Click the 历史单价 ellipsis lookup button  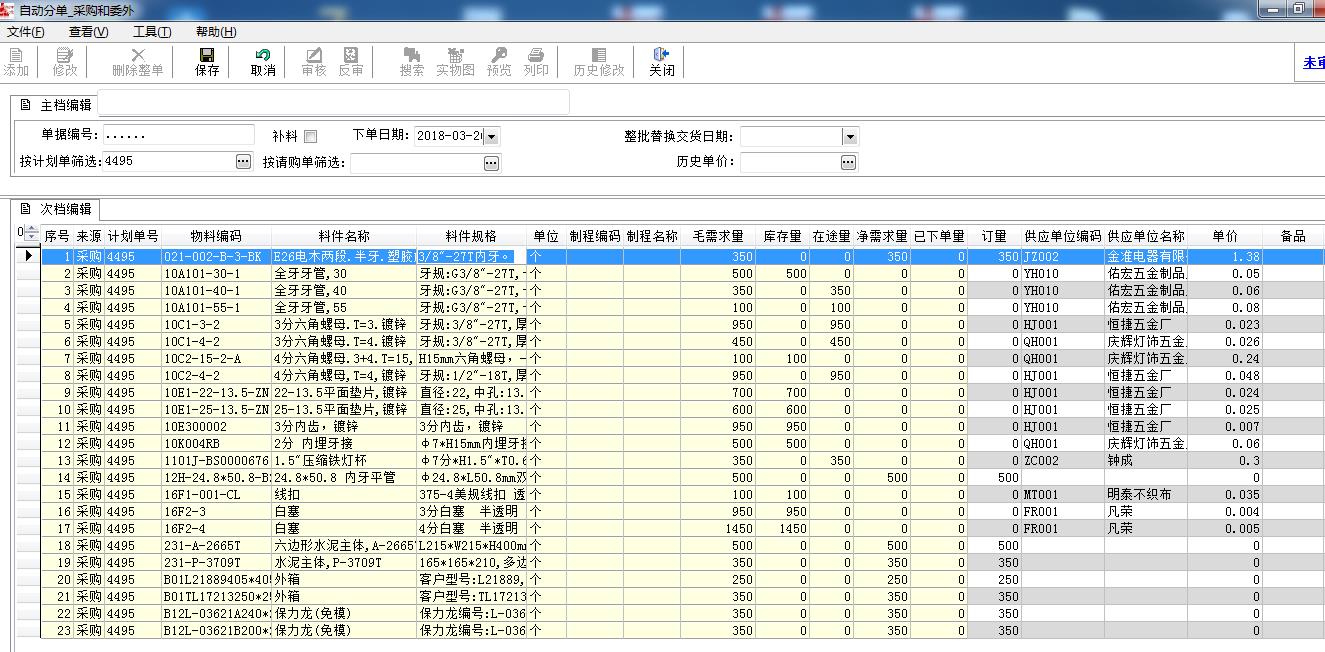coord(848,161)
